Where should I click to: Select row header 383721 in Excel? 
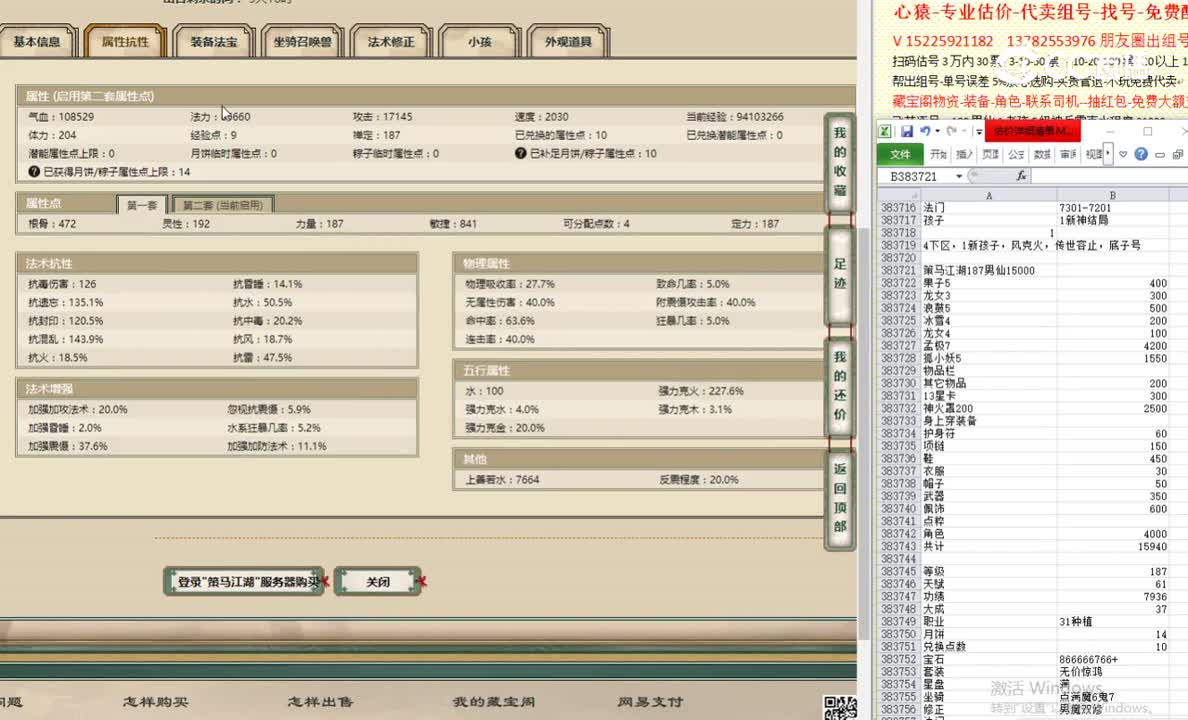(x=899, y=270)
